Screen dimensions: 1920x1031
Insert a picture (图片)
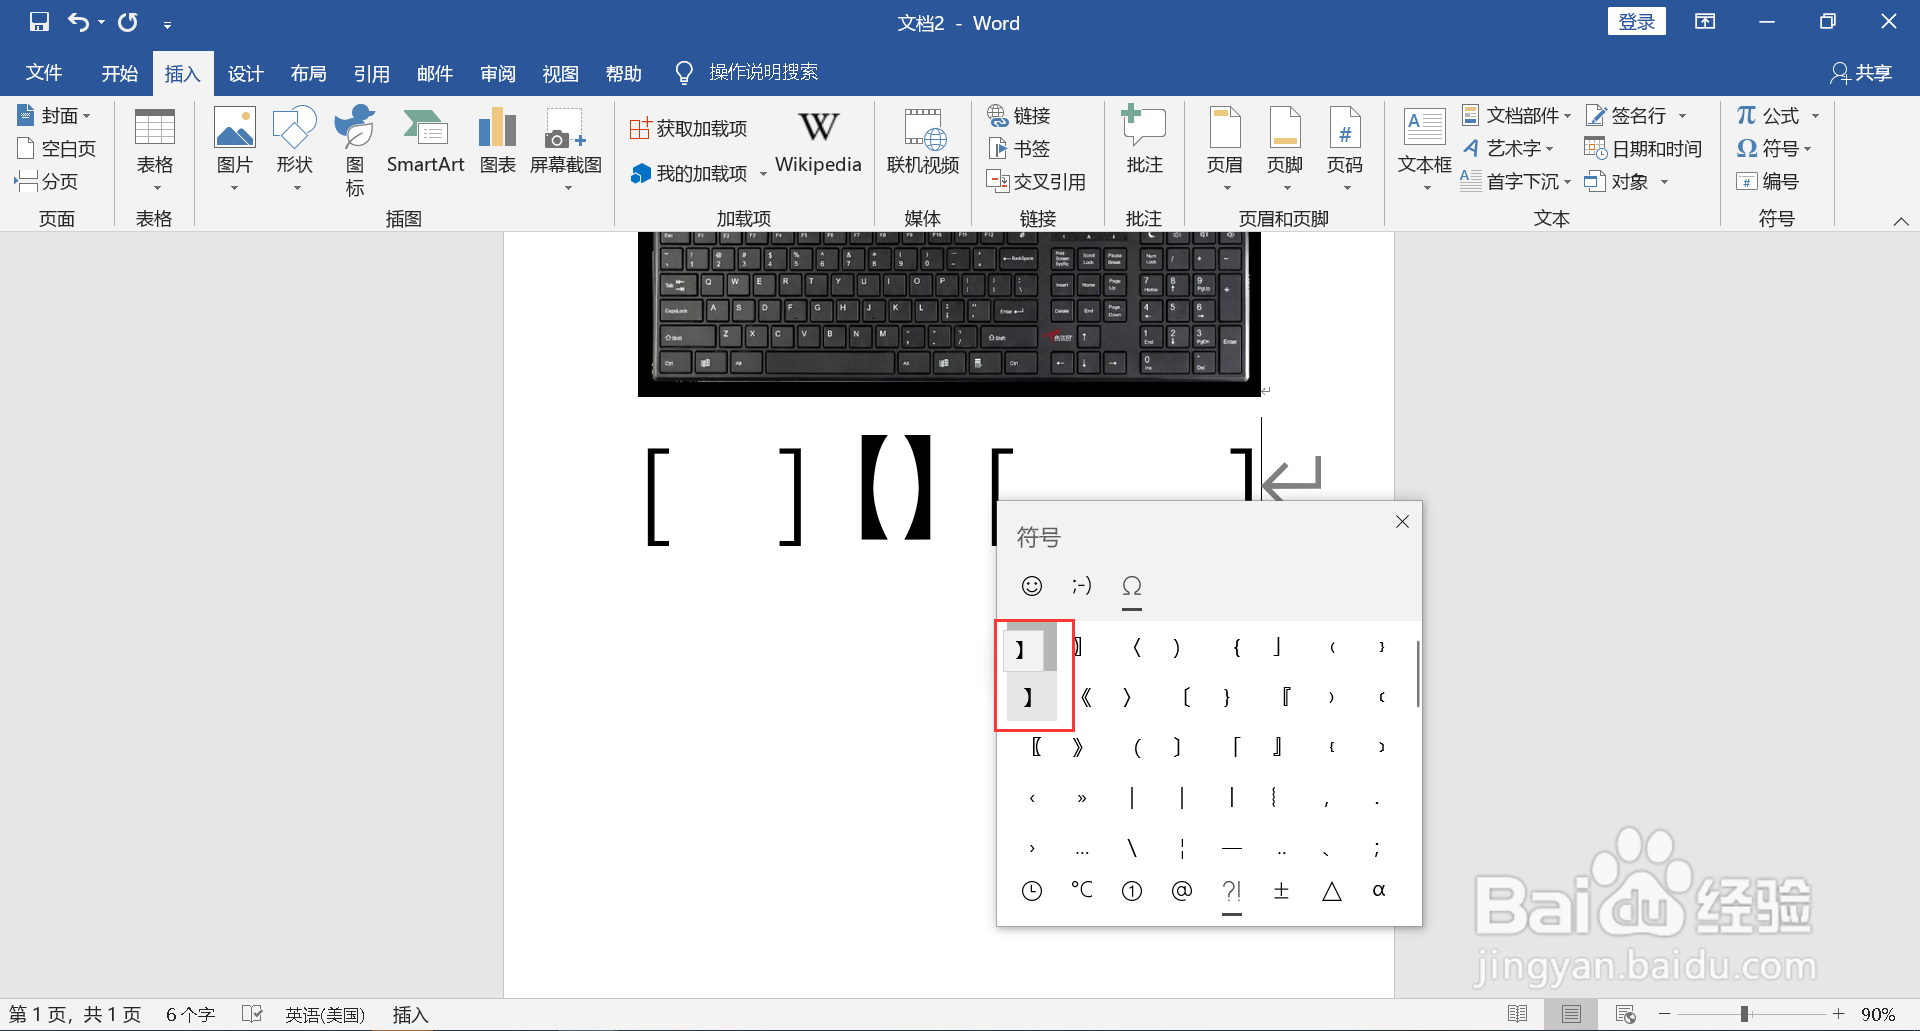click(x=235, y=150)
